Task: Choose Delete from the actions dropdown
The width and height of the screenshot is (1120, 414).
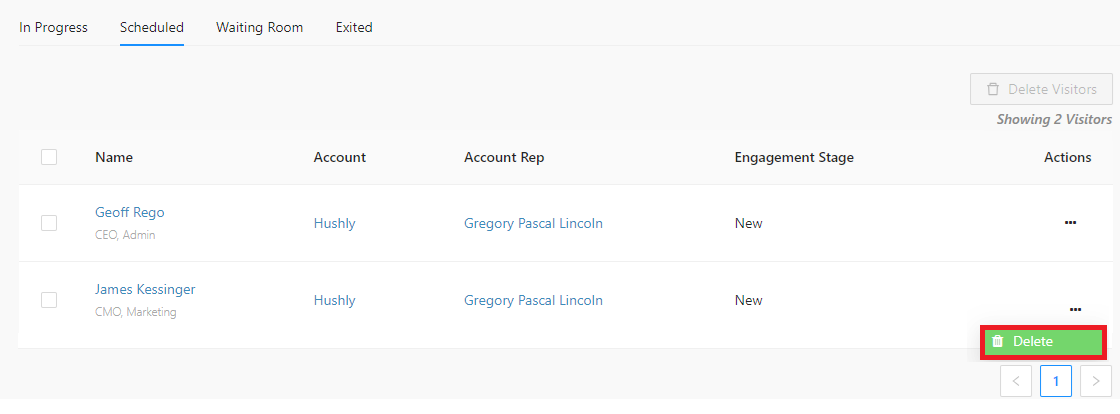Action: click(1044, 342)
